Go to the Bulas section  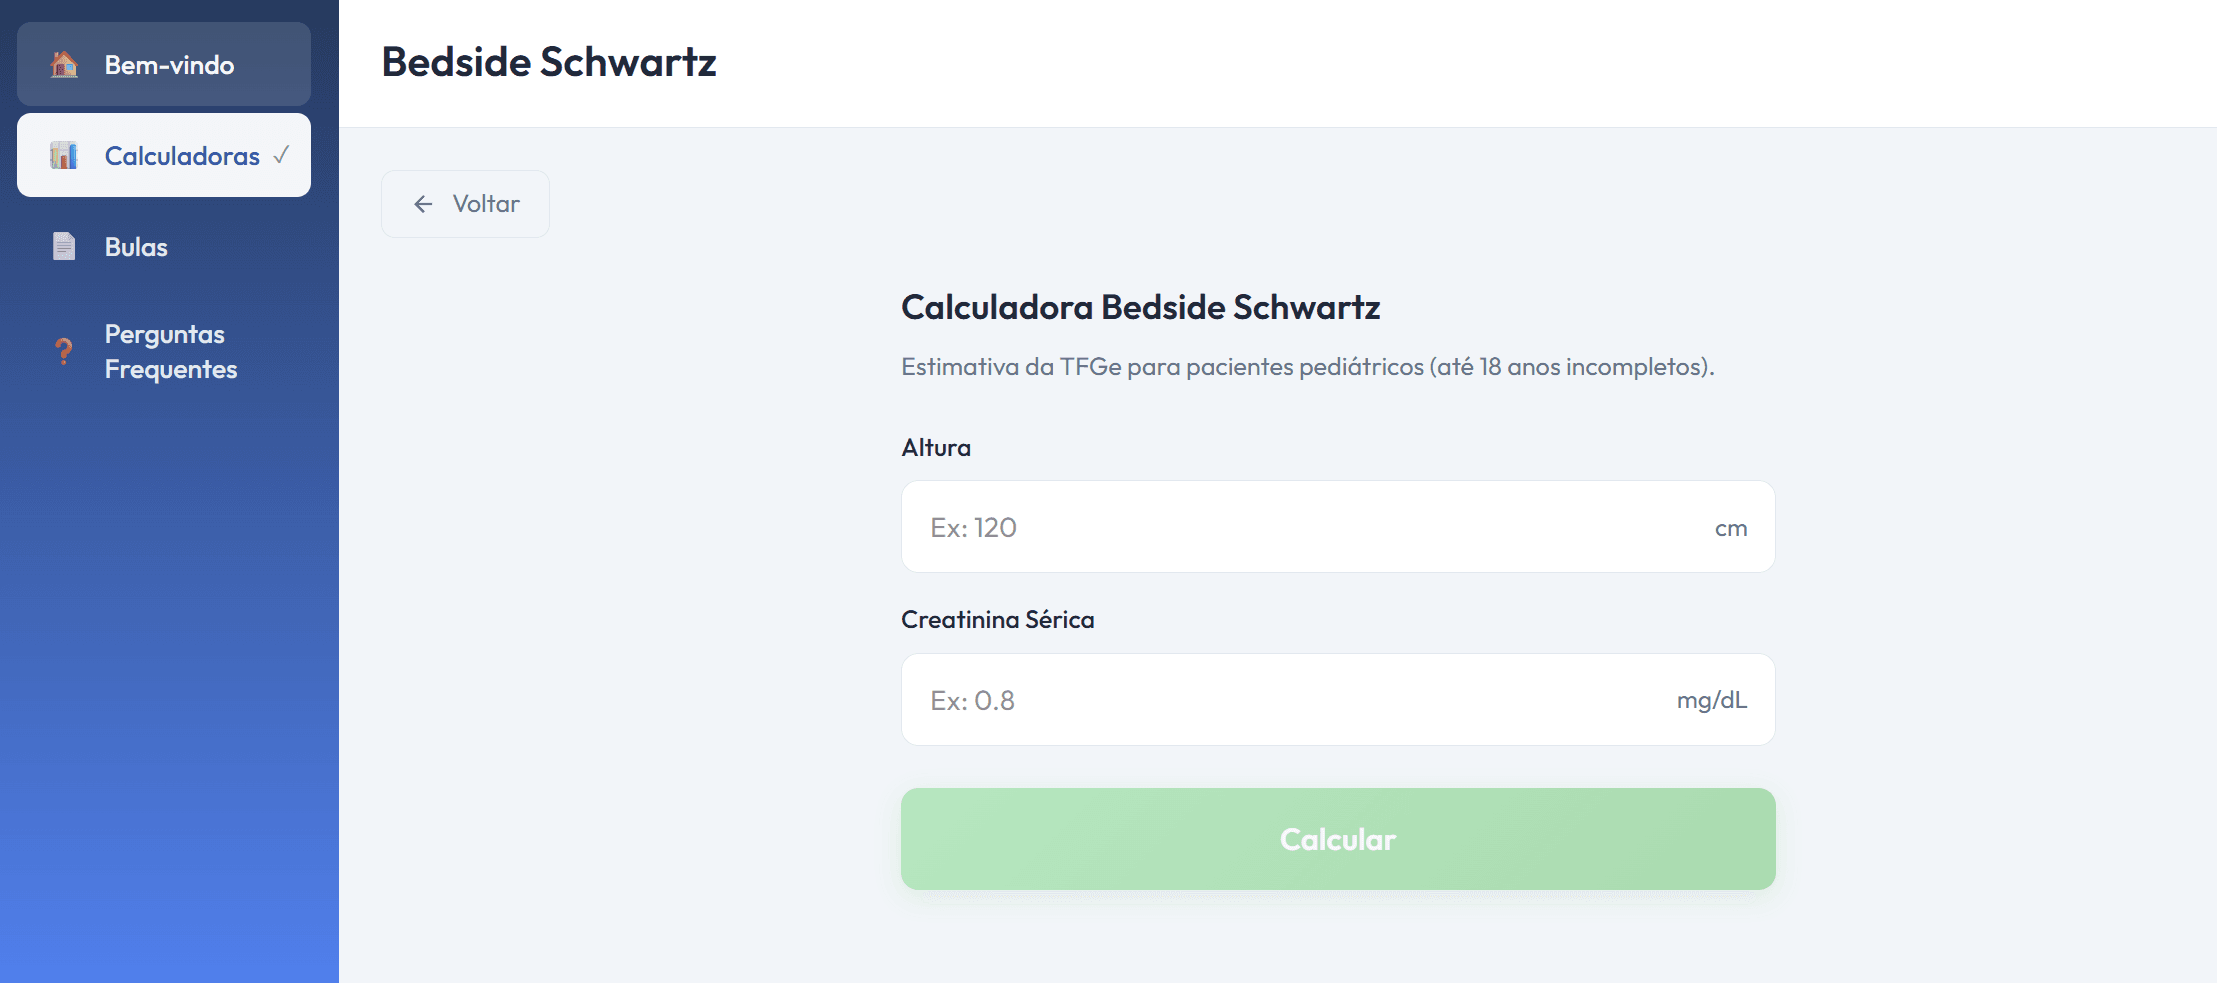click(136, 247)
